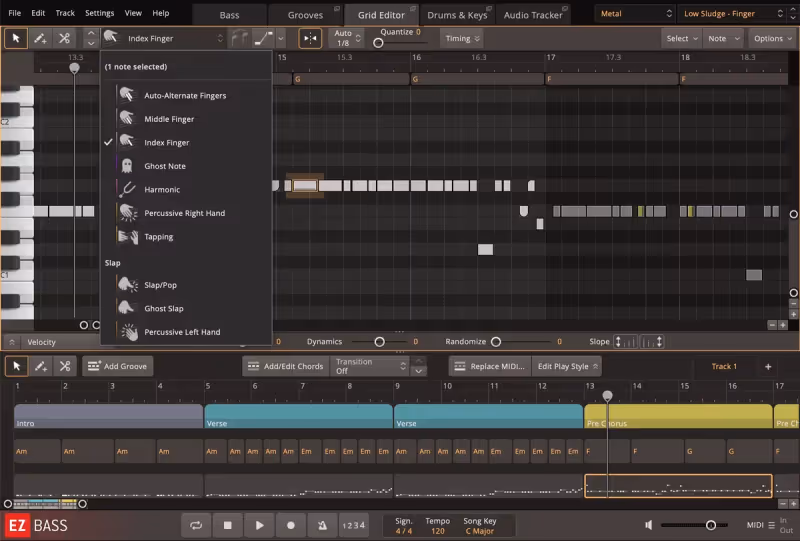Click the Add Groove button
The height and width of the screenshot is (541, 800).
pyautogui.click(x=117, y=366)
